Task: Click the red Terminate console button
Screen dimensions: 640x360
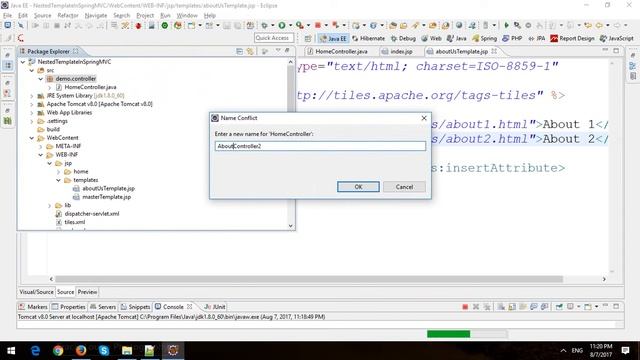Action: pos(465,307)
